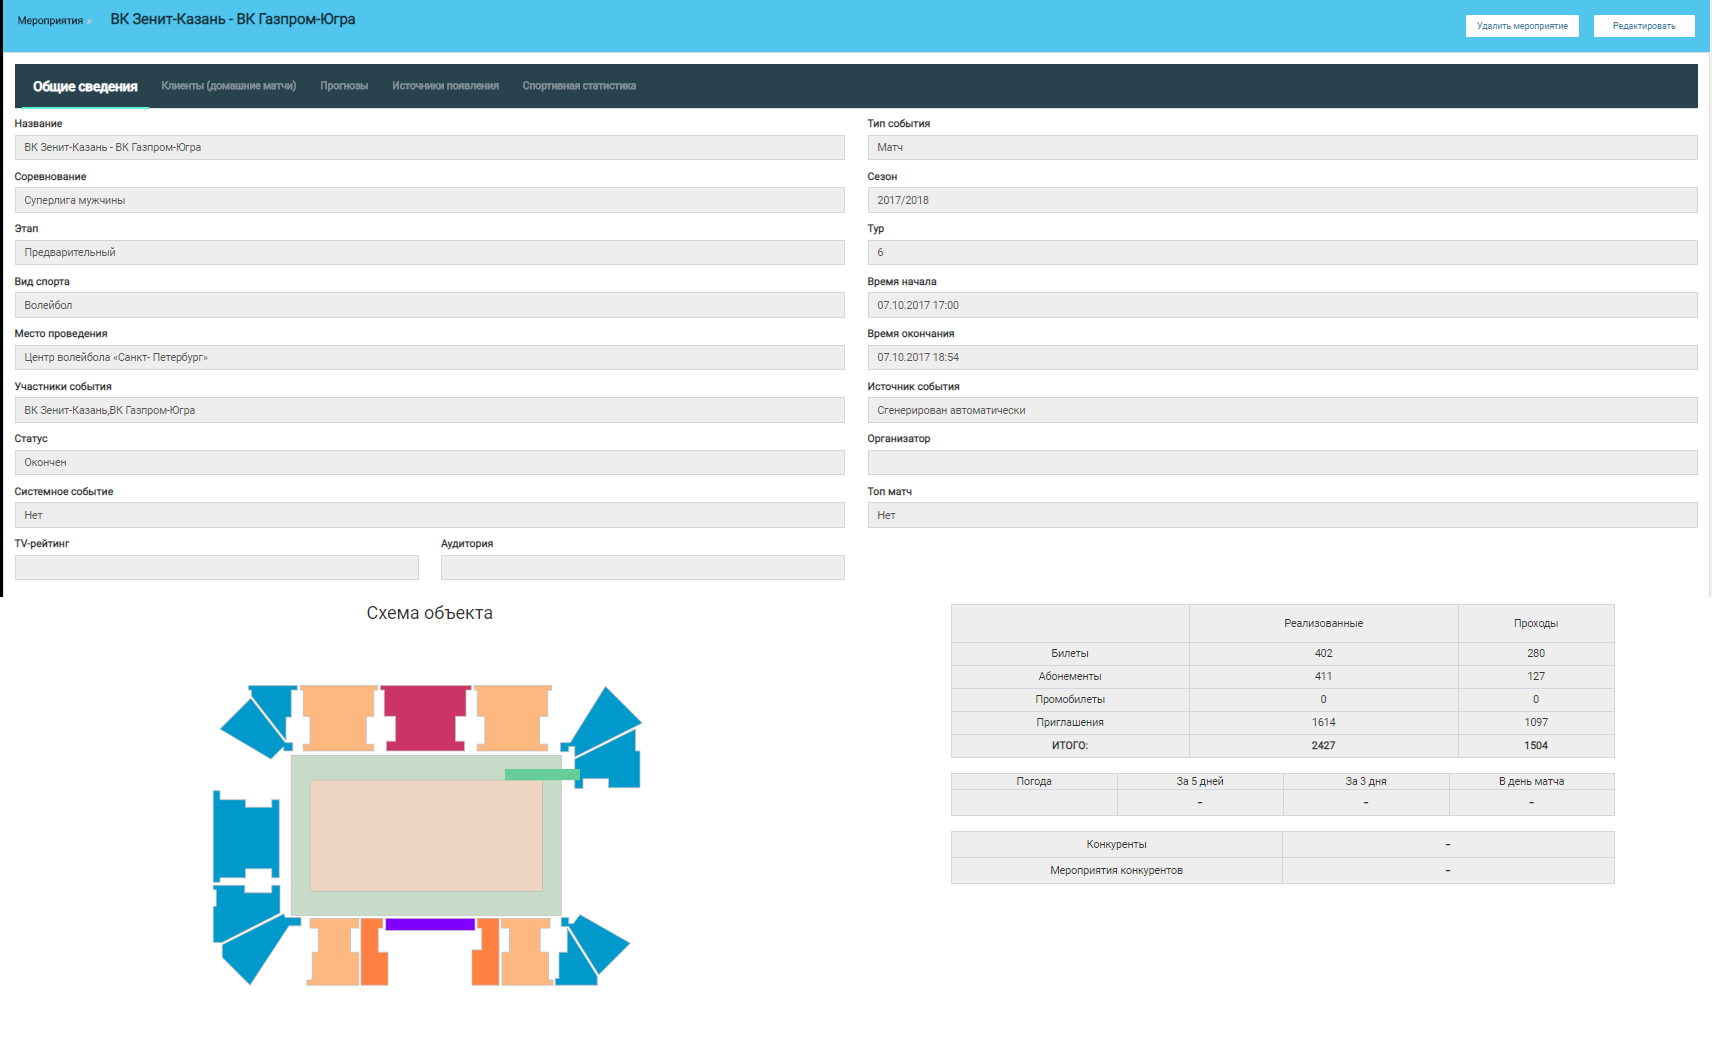
Task: Click the Редактировать button
Action: point(1643,26)
